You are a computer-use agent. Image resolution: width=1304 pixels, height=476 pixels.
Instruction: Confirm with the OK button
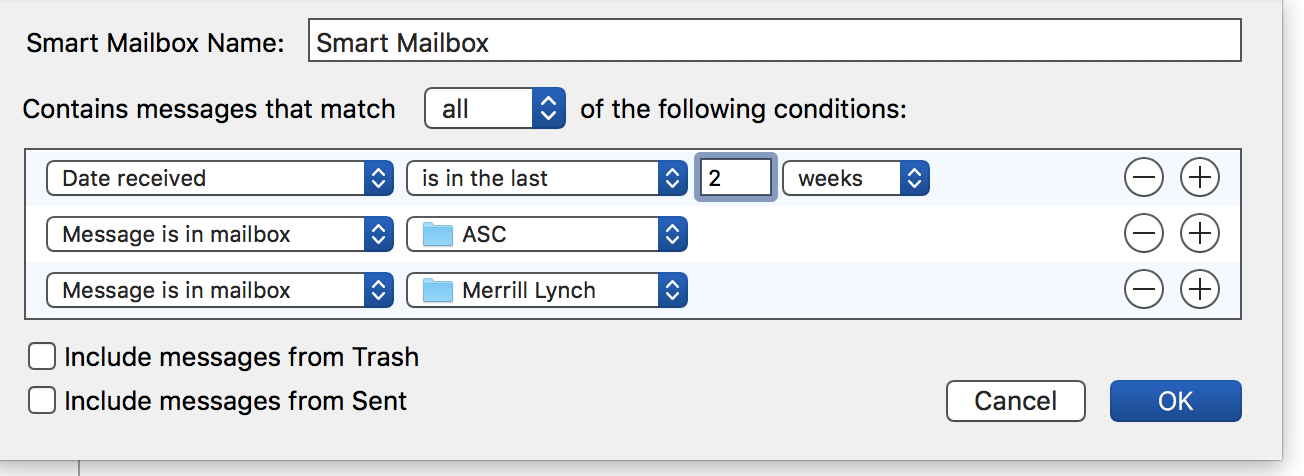[x=1175, y=401]
